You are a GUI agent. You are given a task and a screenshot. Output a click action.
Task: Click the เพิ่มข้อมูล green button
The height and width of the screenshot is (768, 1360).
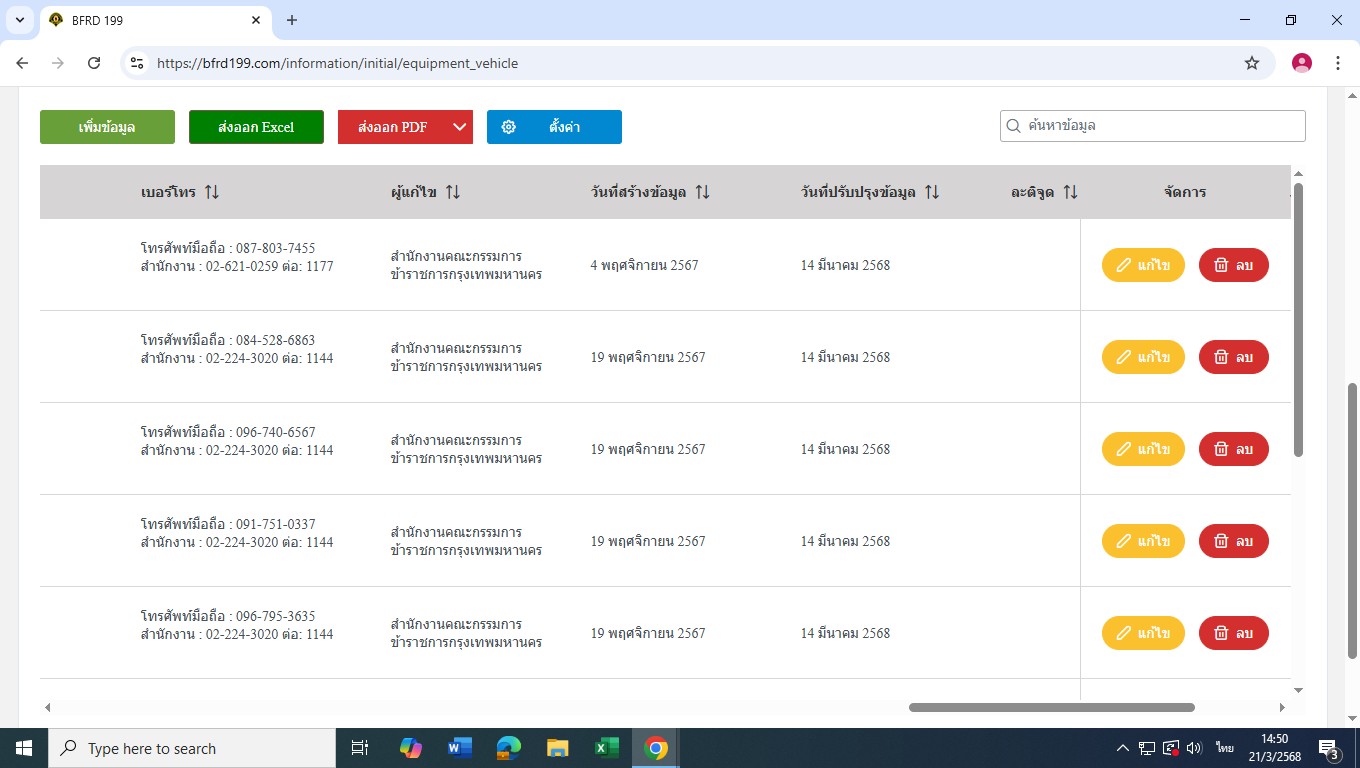point(107,127)
